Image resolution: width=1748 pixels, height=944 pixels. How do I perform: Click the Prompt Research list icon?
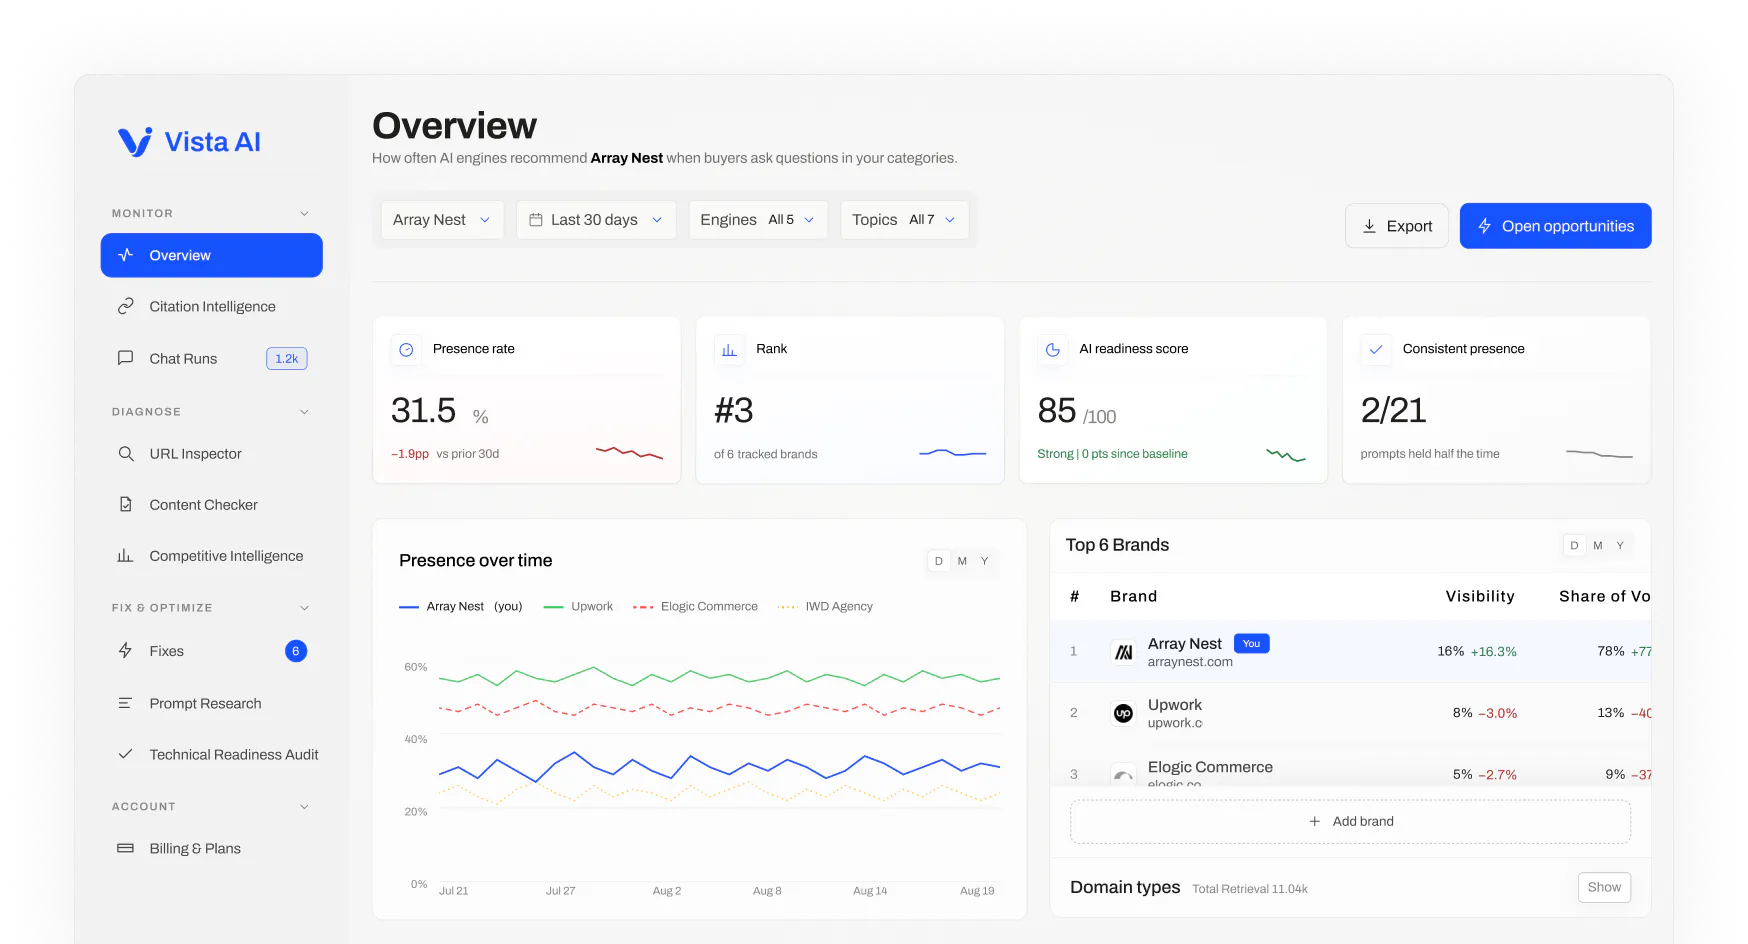pos(126,703)
